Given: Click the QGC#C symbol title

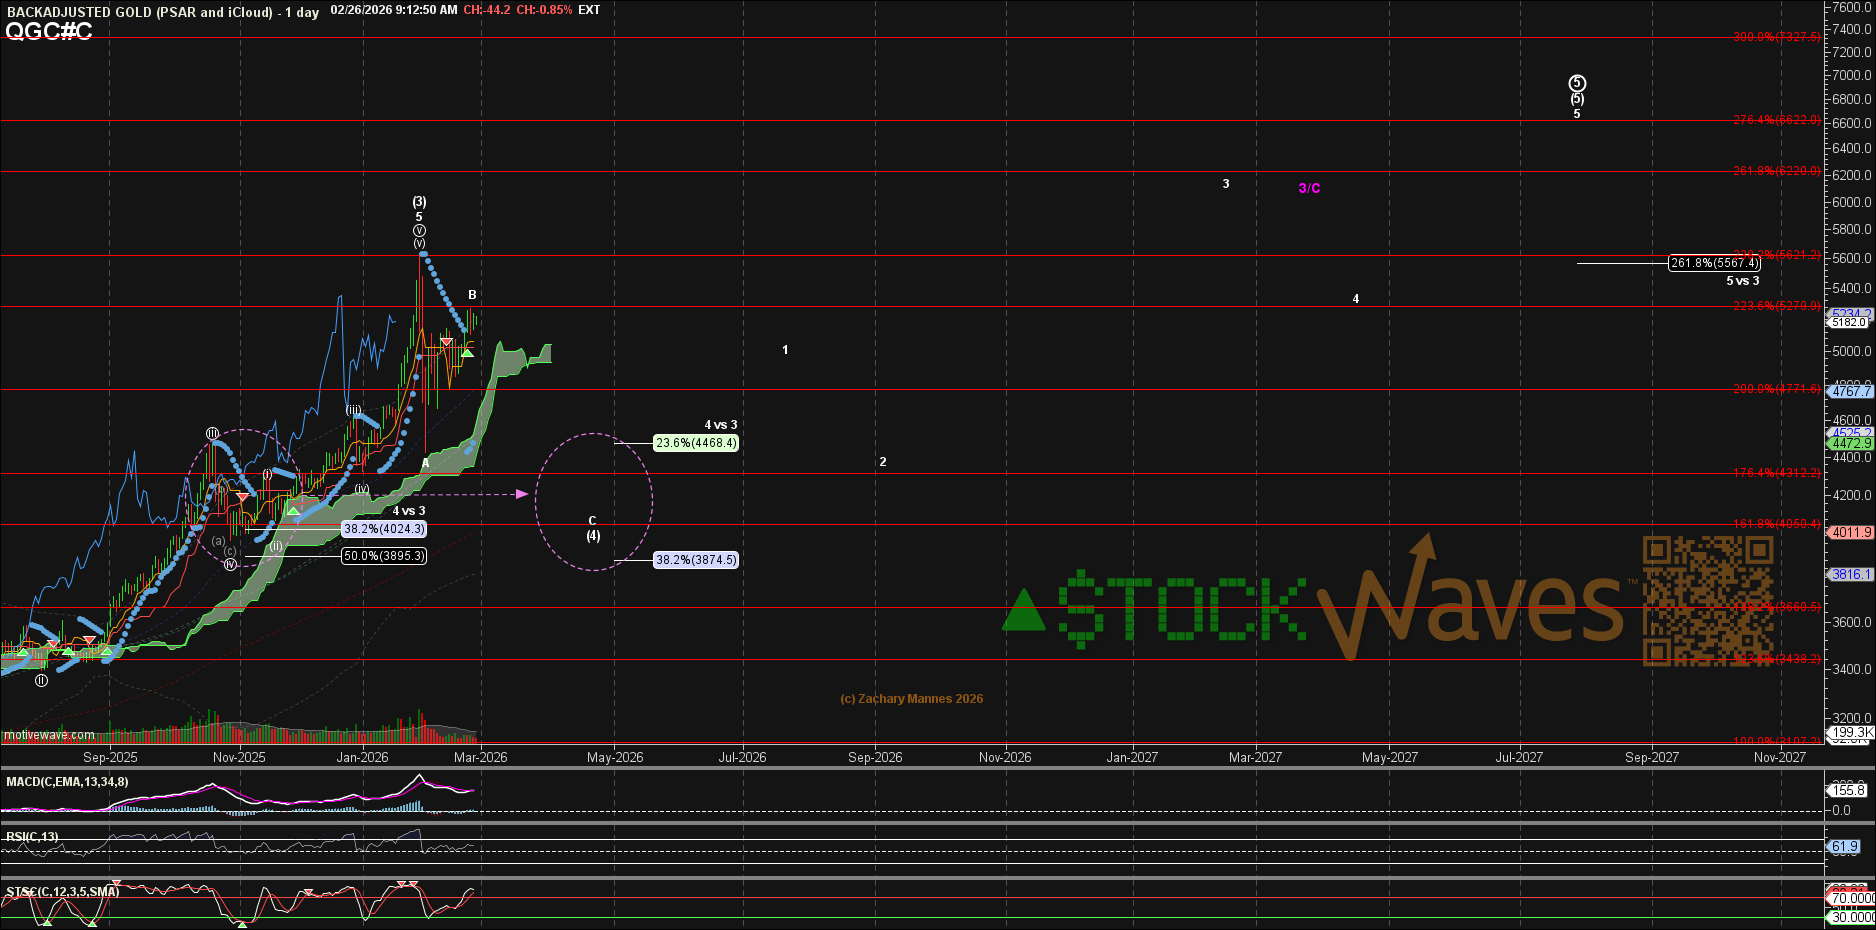Looking at the screenshot, I should pos(49,32).
